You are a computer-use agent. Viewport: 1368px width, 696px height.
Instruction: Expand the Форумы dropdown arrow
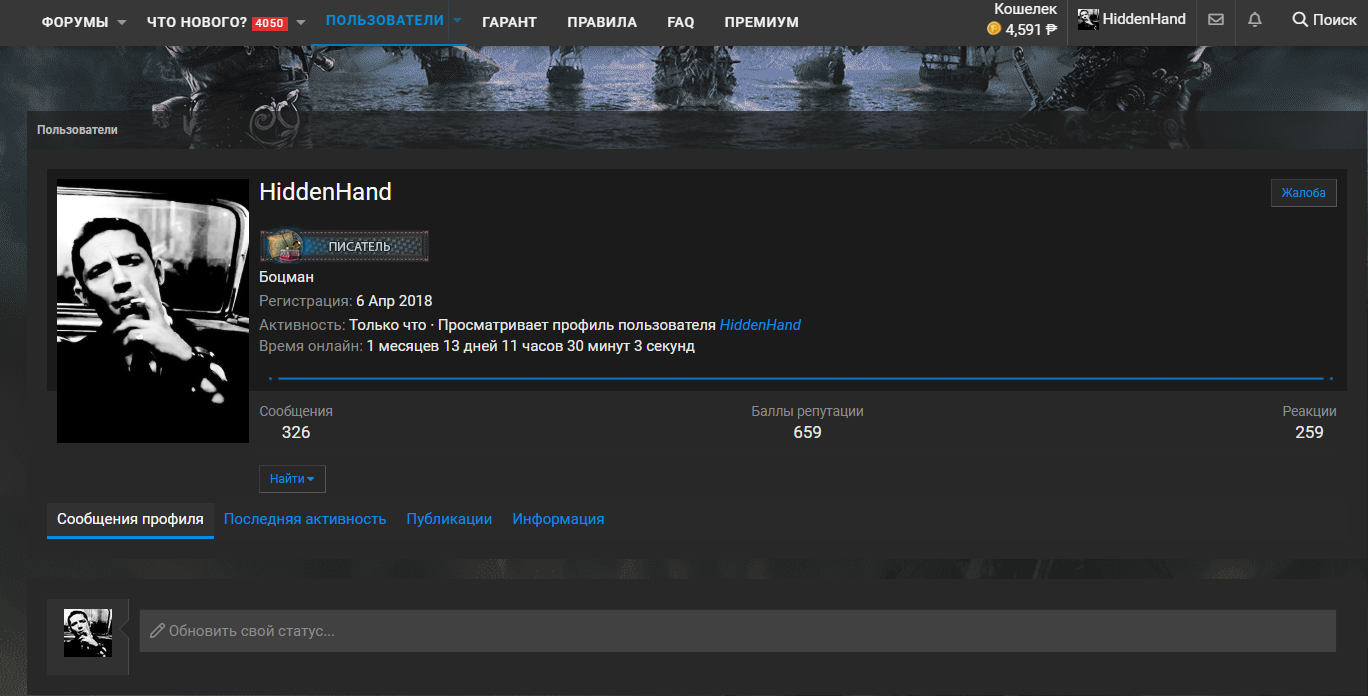tap(122, 22)
